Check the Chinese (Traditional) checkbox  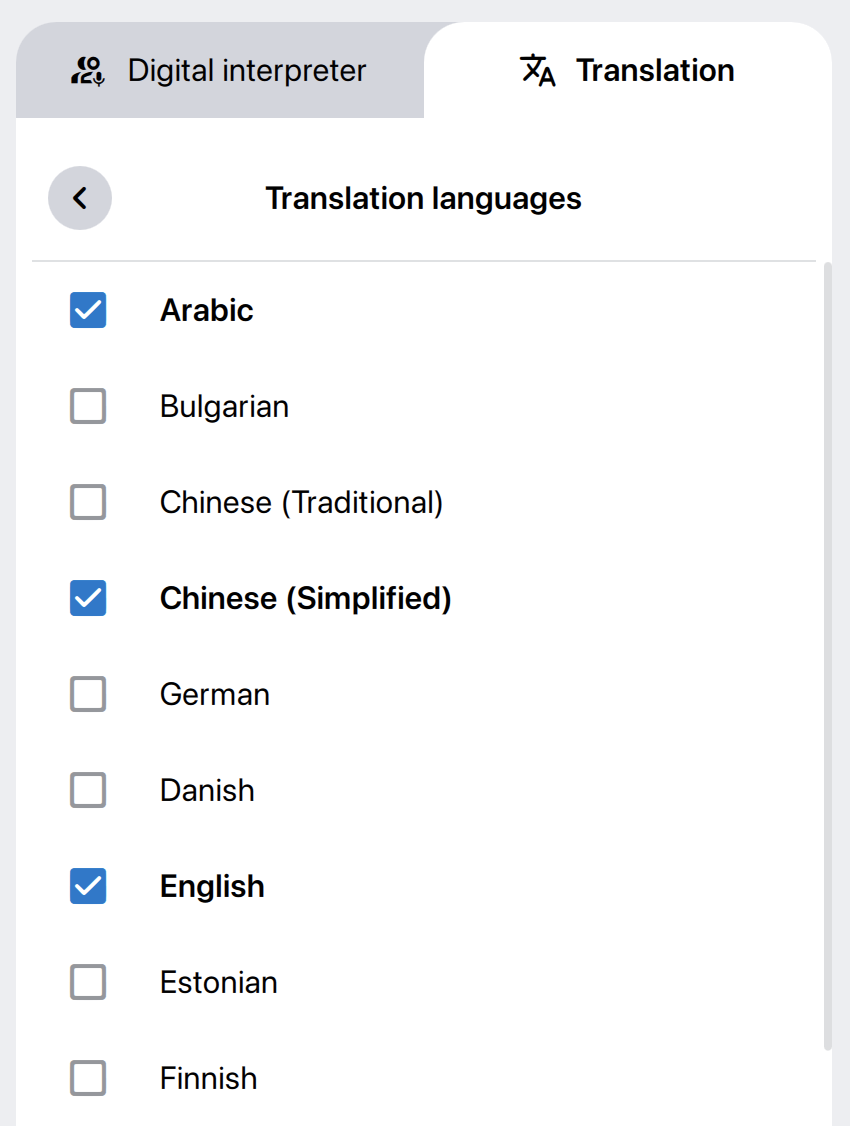pyautogui.click(x=88, y=502)
